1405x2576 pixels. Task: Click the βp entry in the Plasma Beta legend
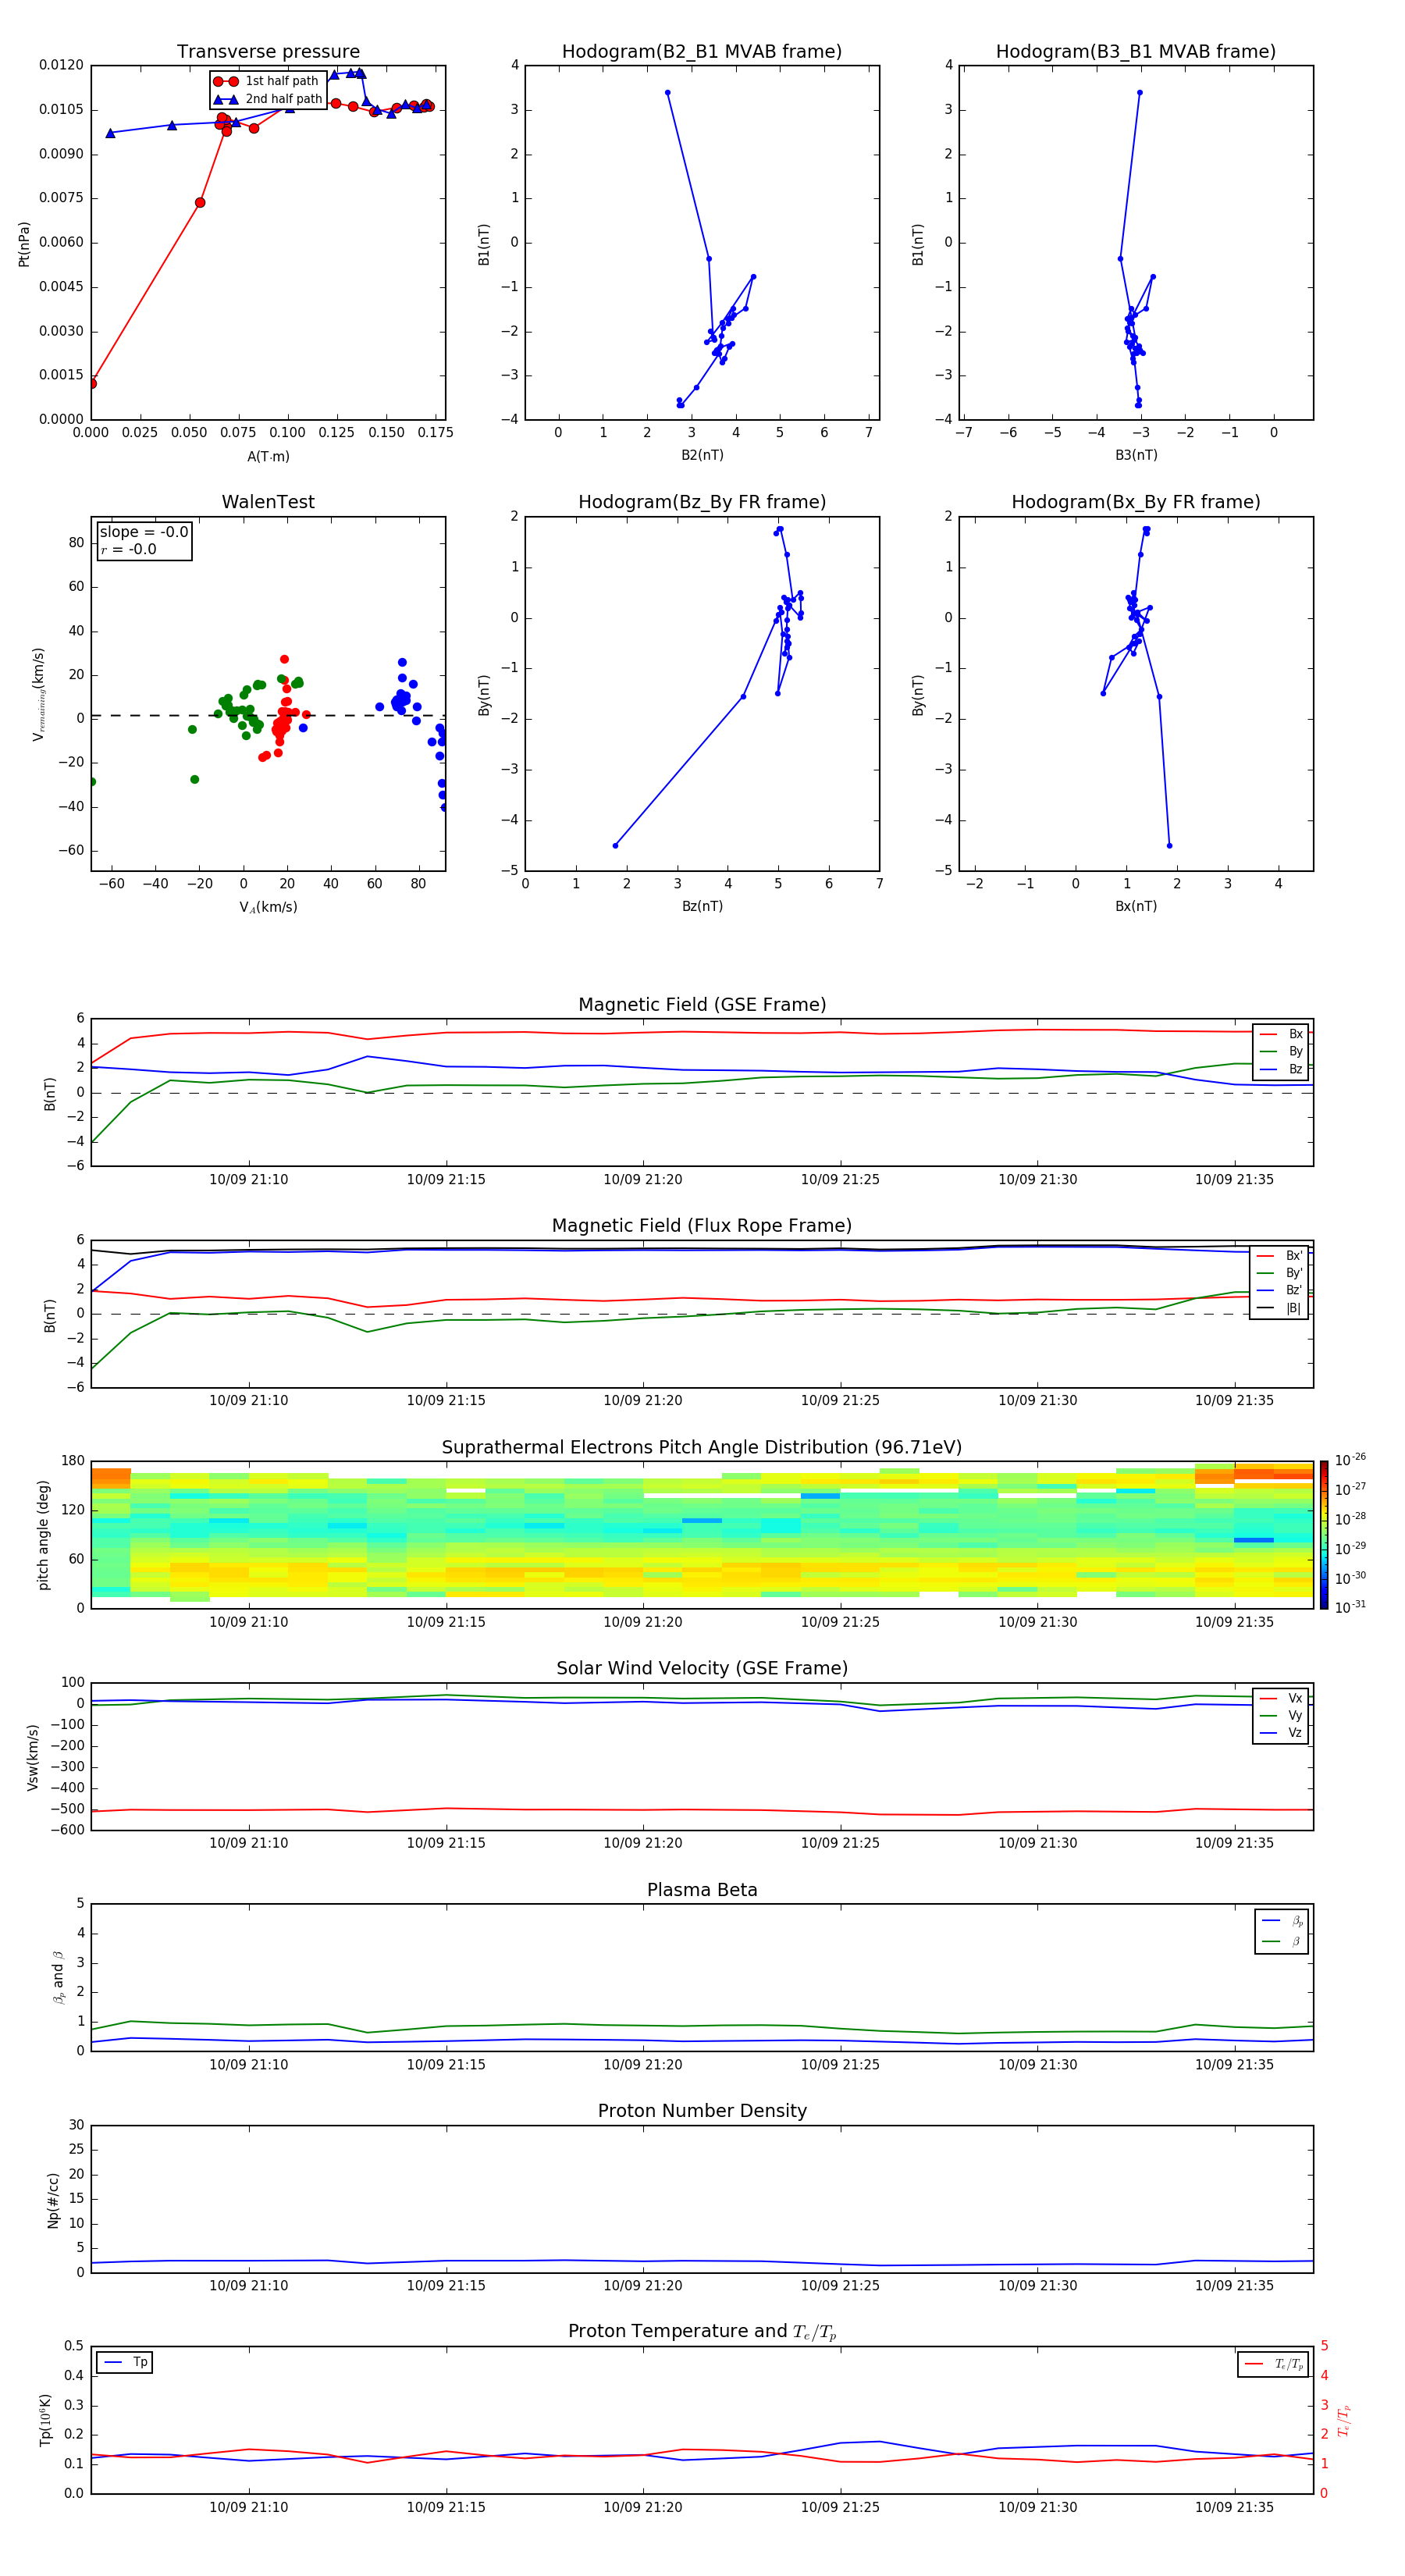[x=1283, y=1921]
